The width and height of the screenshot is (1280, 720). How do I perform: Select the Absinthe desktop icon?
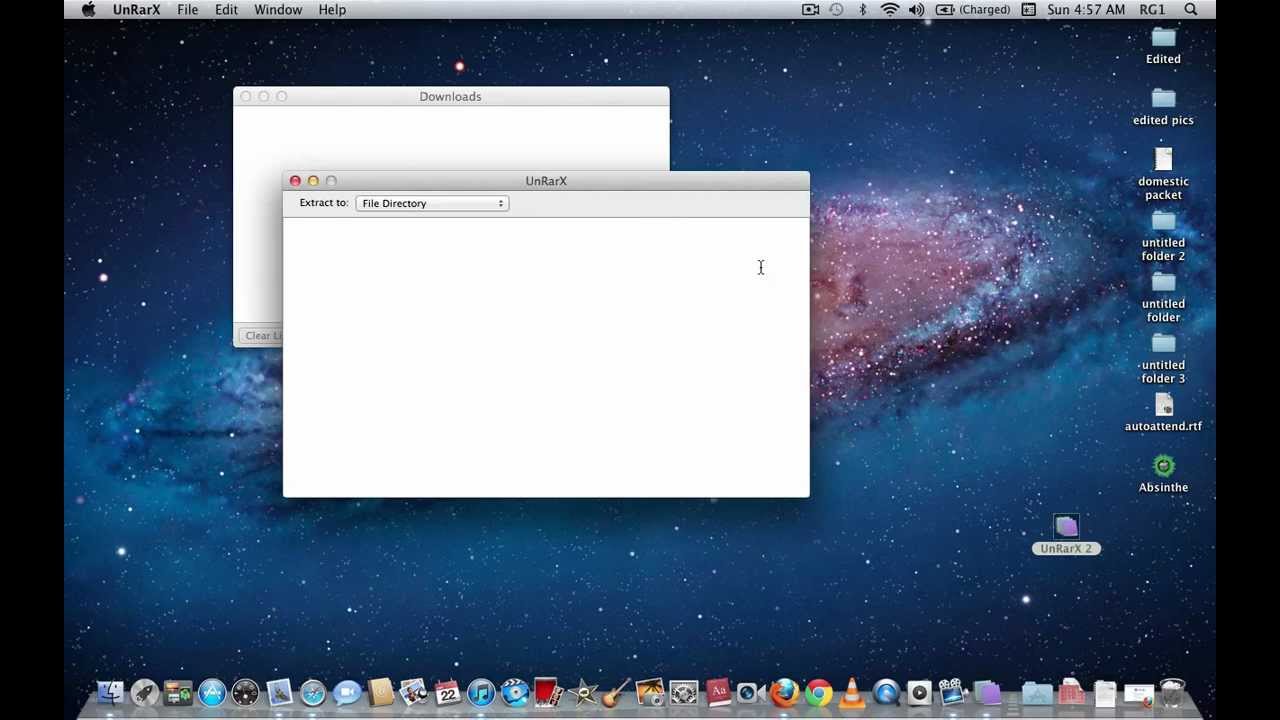click(x=1163, y=474)
